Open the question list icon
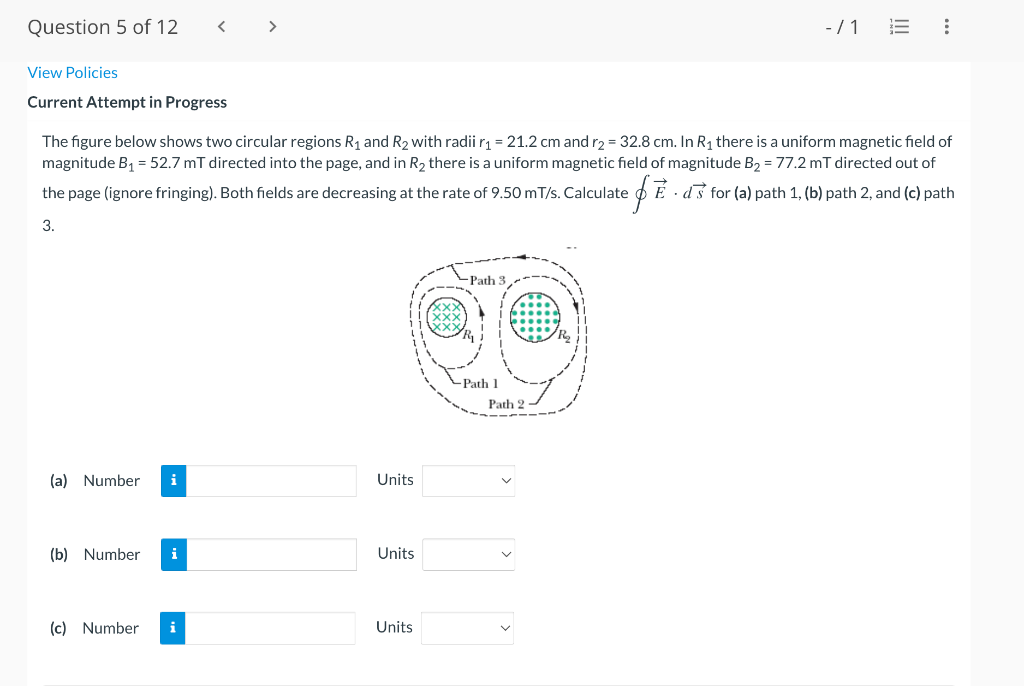Screen dimensions: 1024x686 pyautogui.click(x=899, y=27)
